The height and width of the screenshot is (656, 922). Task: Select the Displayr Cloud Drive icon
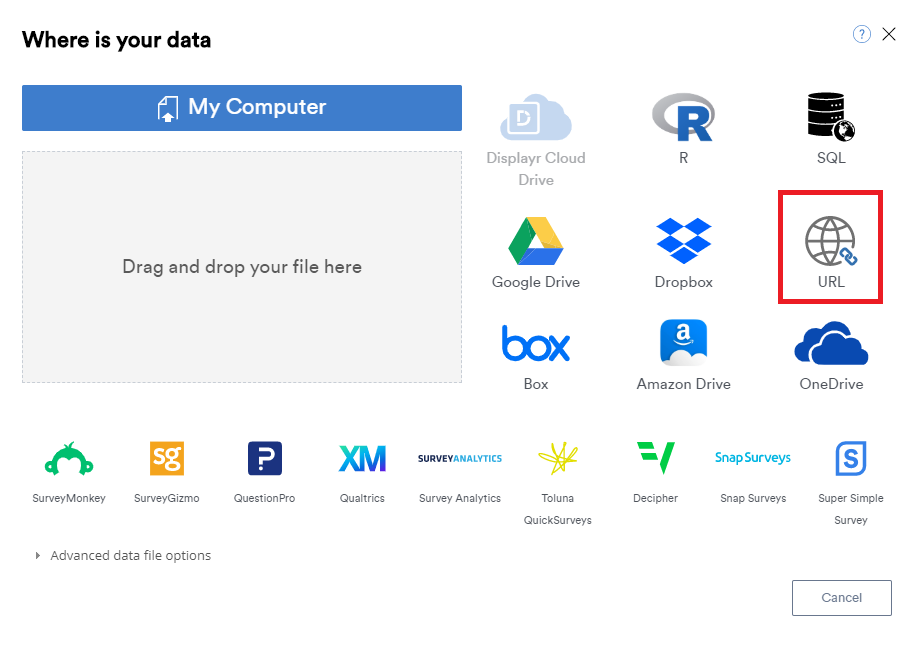pyautogui.click(x=536, y=118)
